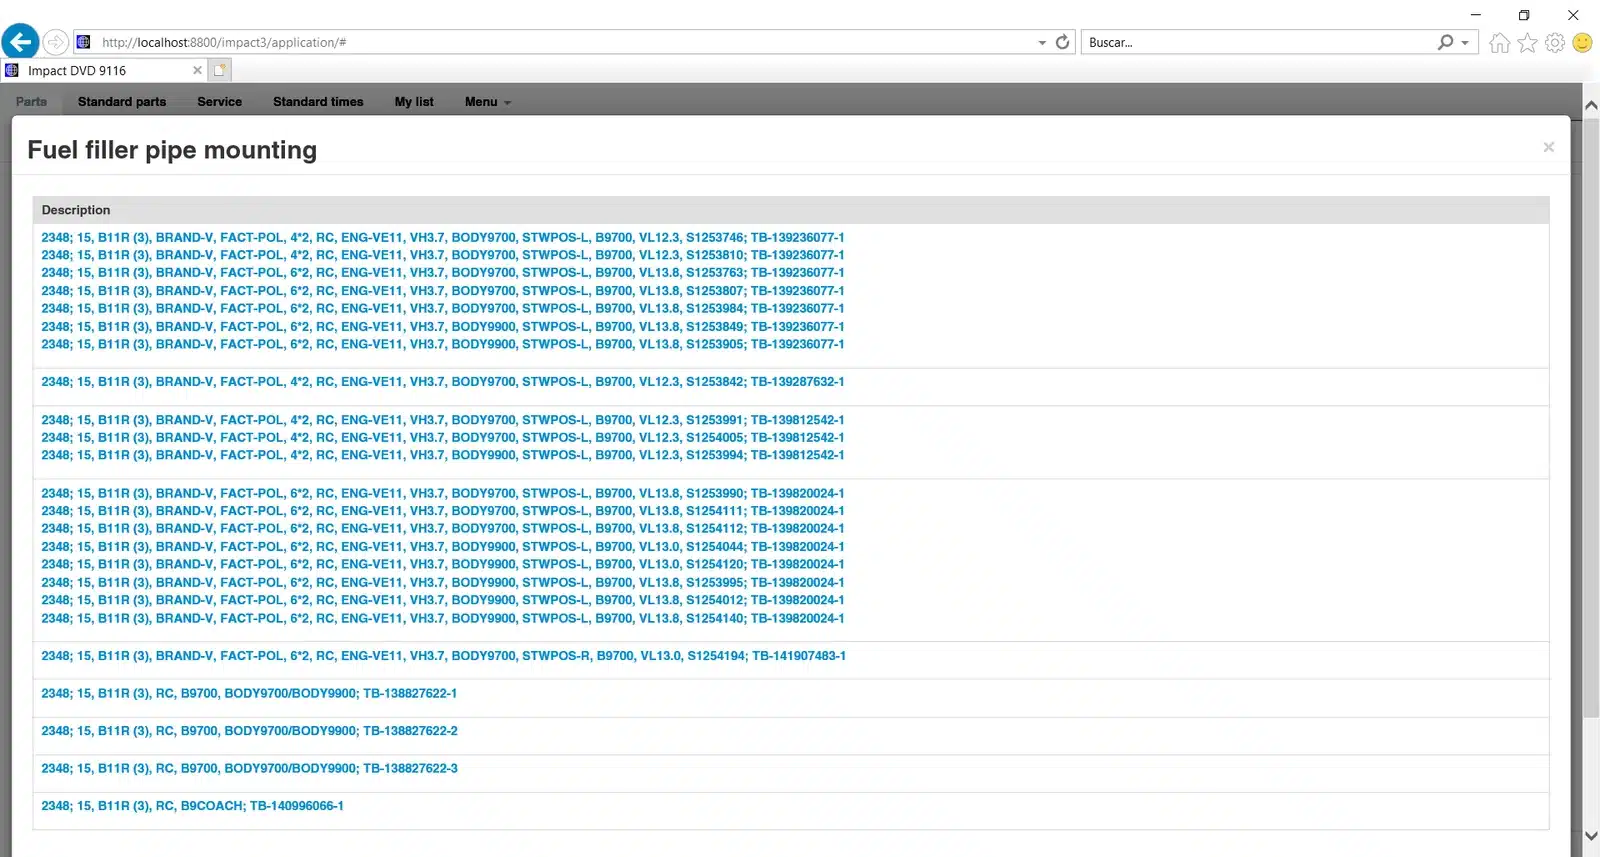Open browser settings gear icon
1600x857 pixels.
click(x=1555, y=43)
